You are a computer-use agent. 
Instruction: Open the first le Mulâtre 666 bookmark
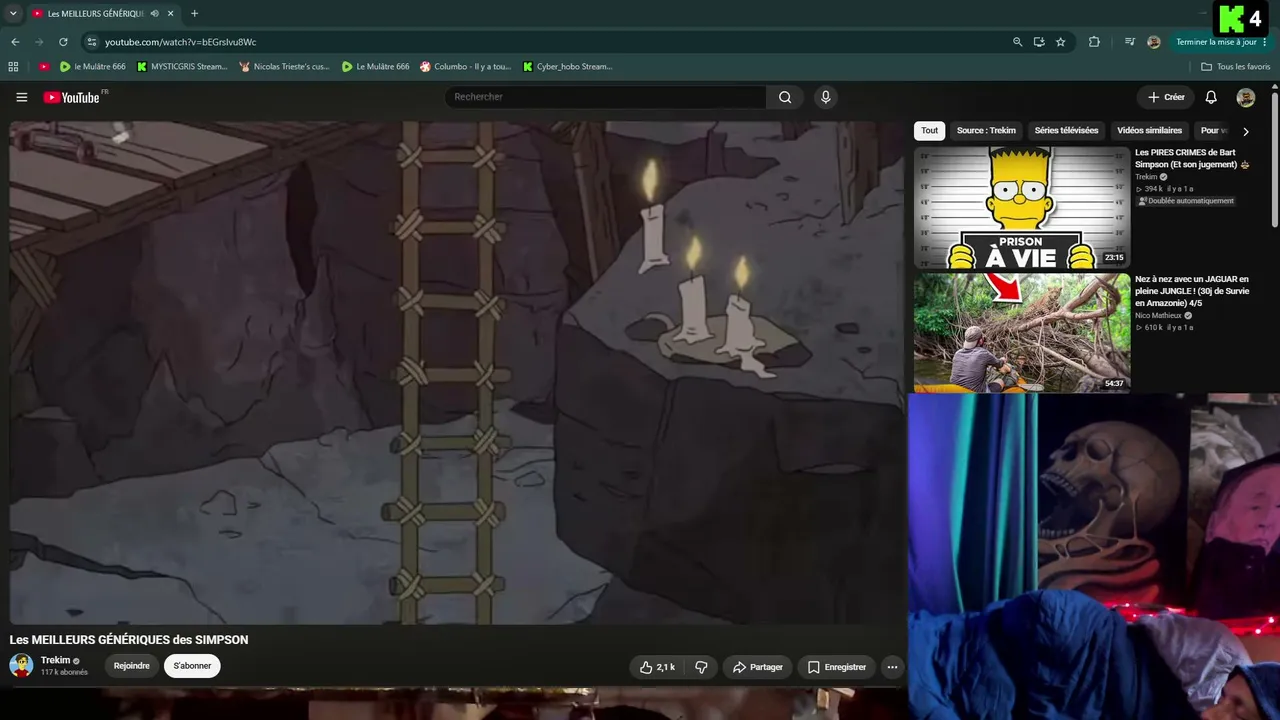point(92,67)
